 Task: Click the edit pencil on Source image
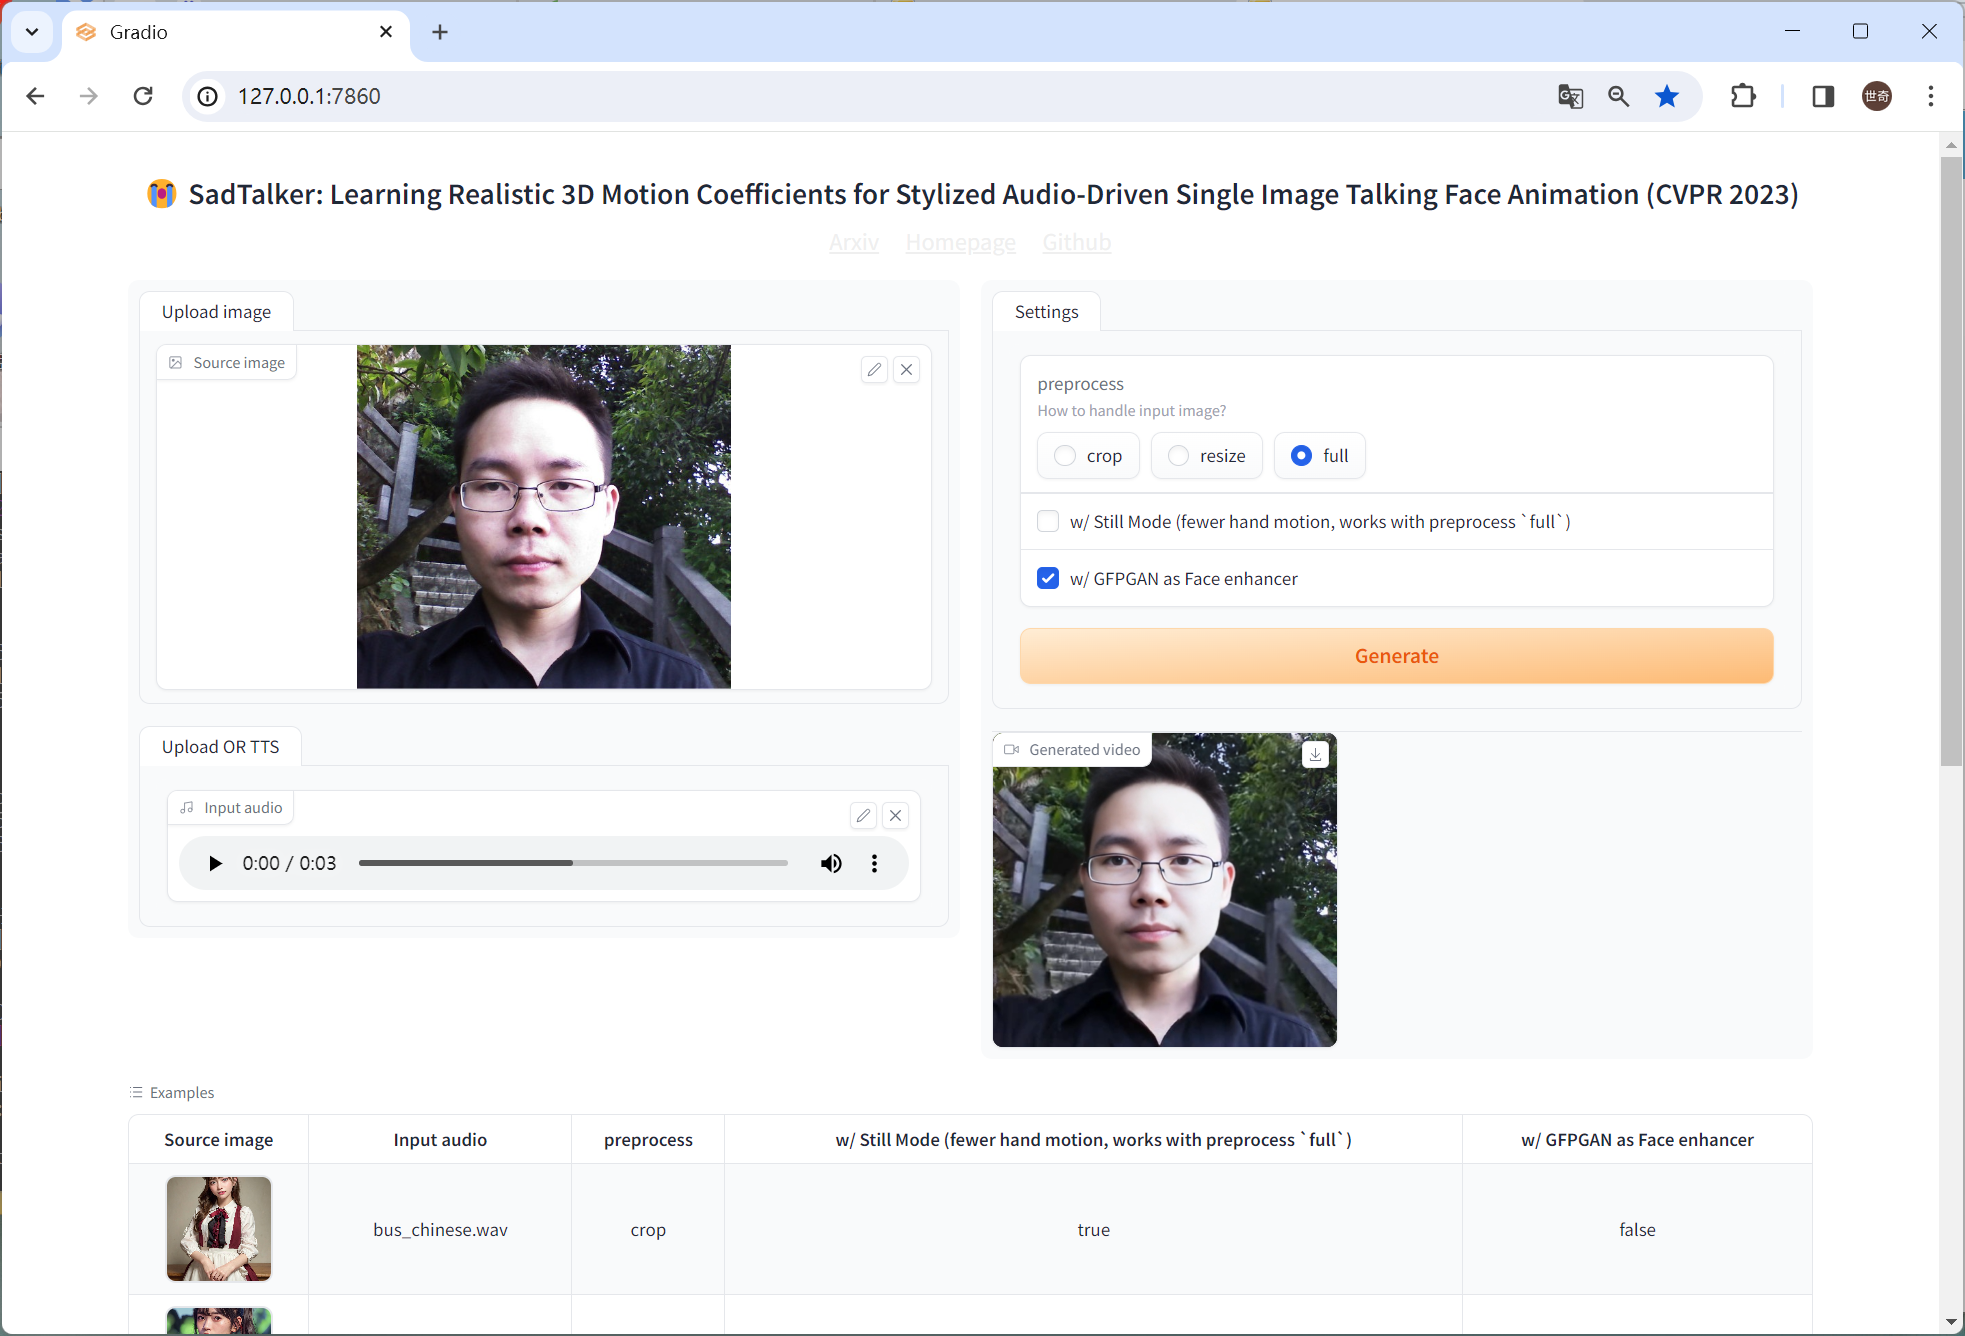[x=874, y=370]
